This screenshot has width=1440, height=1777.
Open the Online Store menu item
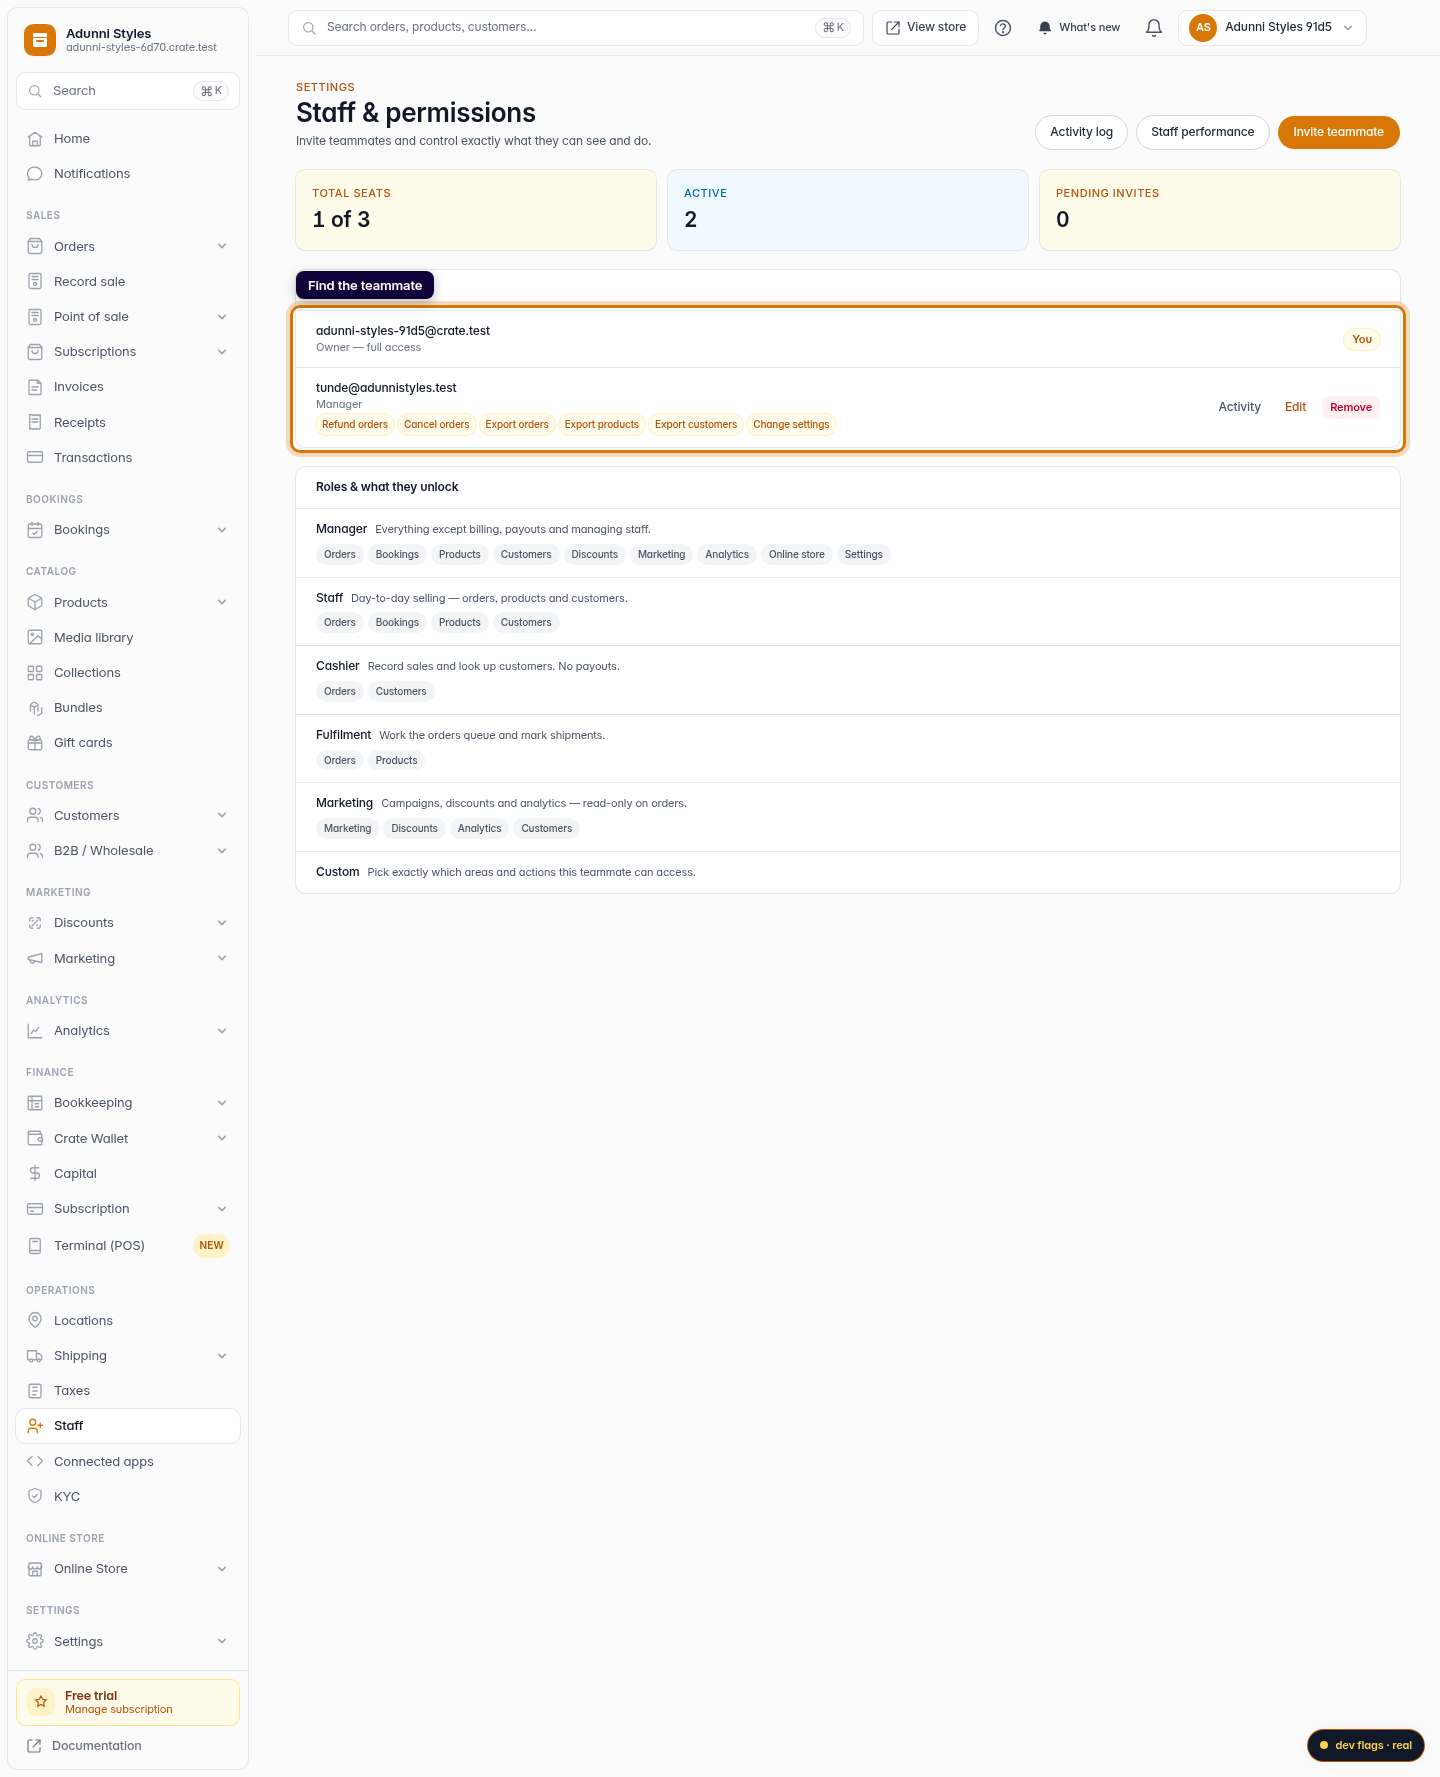(128, 1569)
